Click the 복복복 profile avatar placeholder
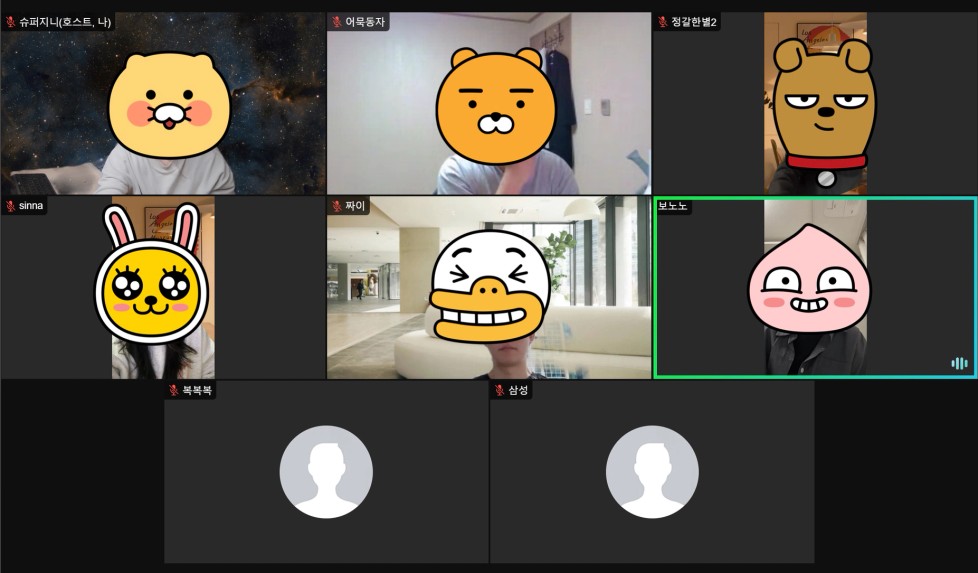 point(326,472)
